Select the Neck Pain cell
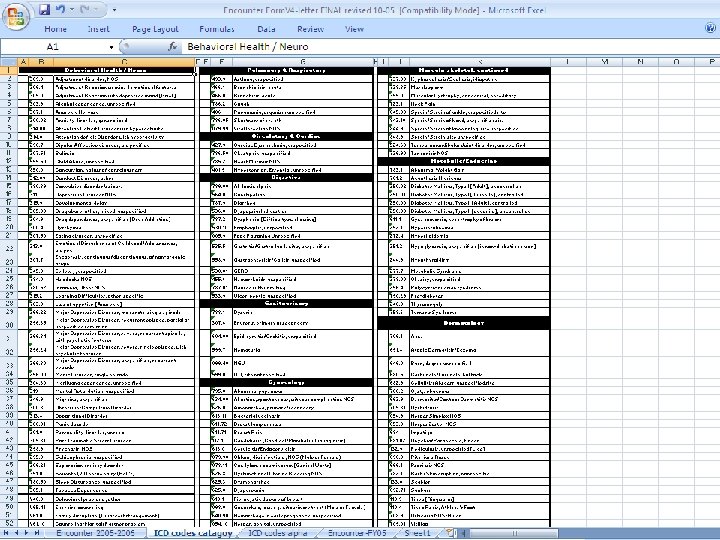720x540 pixels. click(x=479, y=104)
